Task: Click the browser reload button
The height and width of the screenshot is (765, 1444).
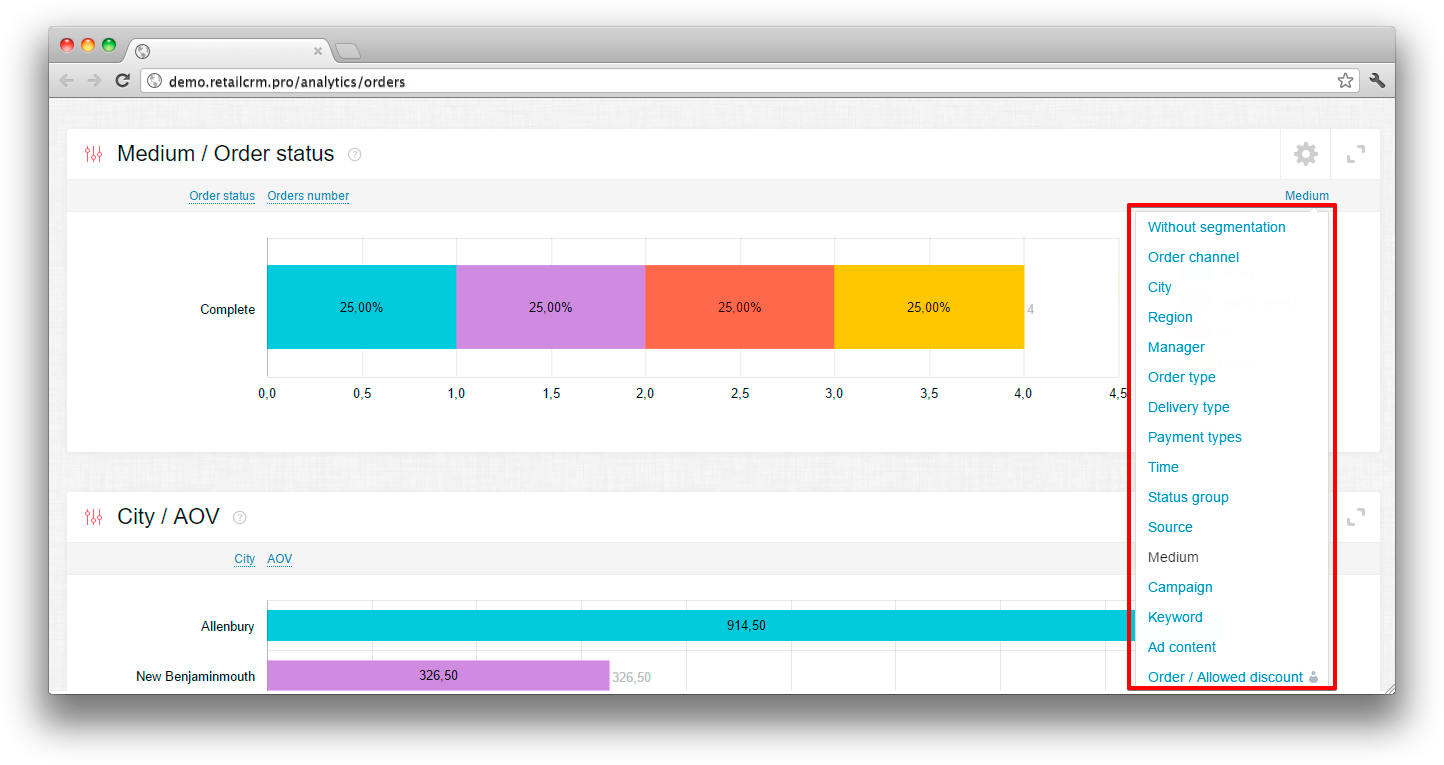Action: point(123,81)
